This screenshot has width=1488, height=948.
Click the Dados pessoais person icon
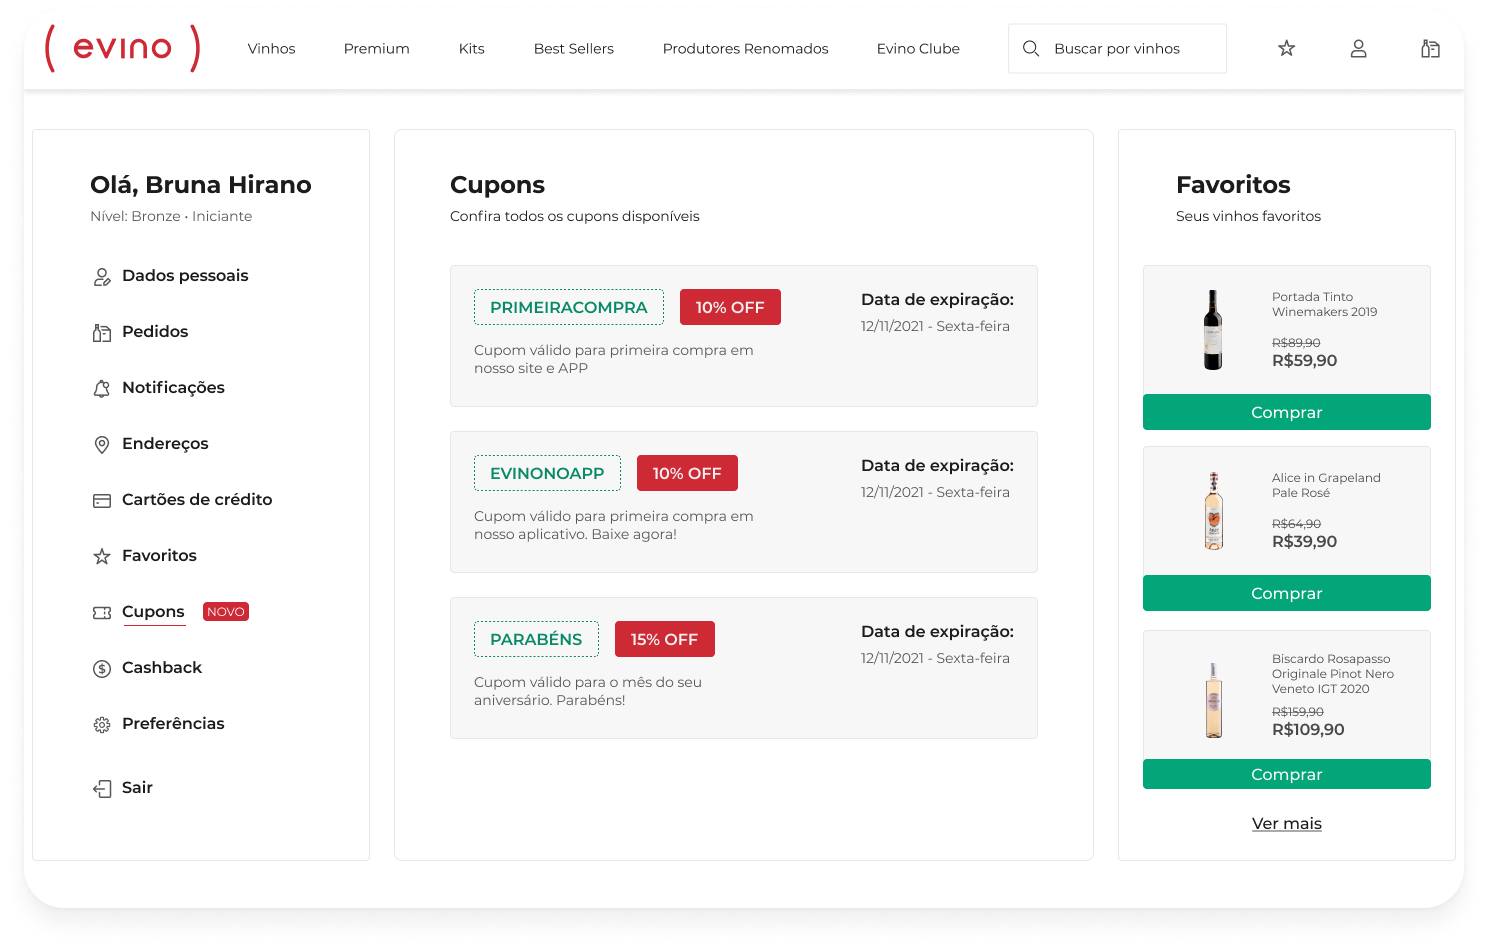point(102,277)
